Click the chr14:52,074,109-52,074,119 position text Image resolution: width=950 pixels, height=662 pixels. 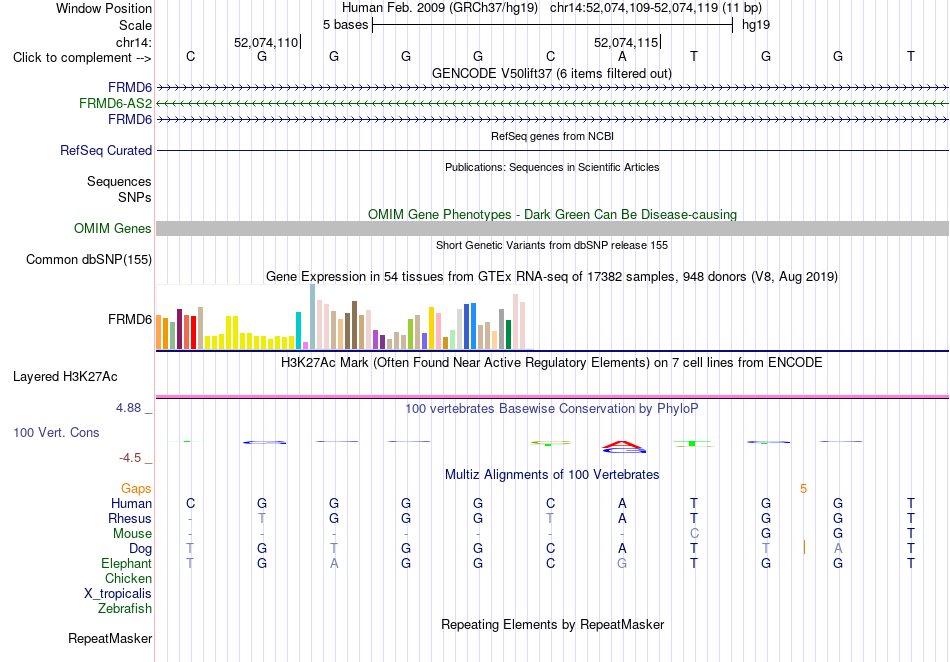[x=656, y=8]
